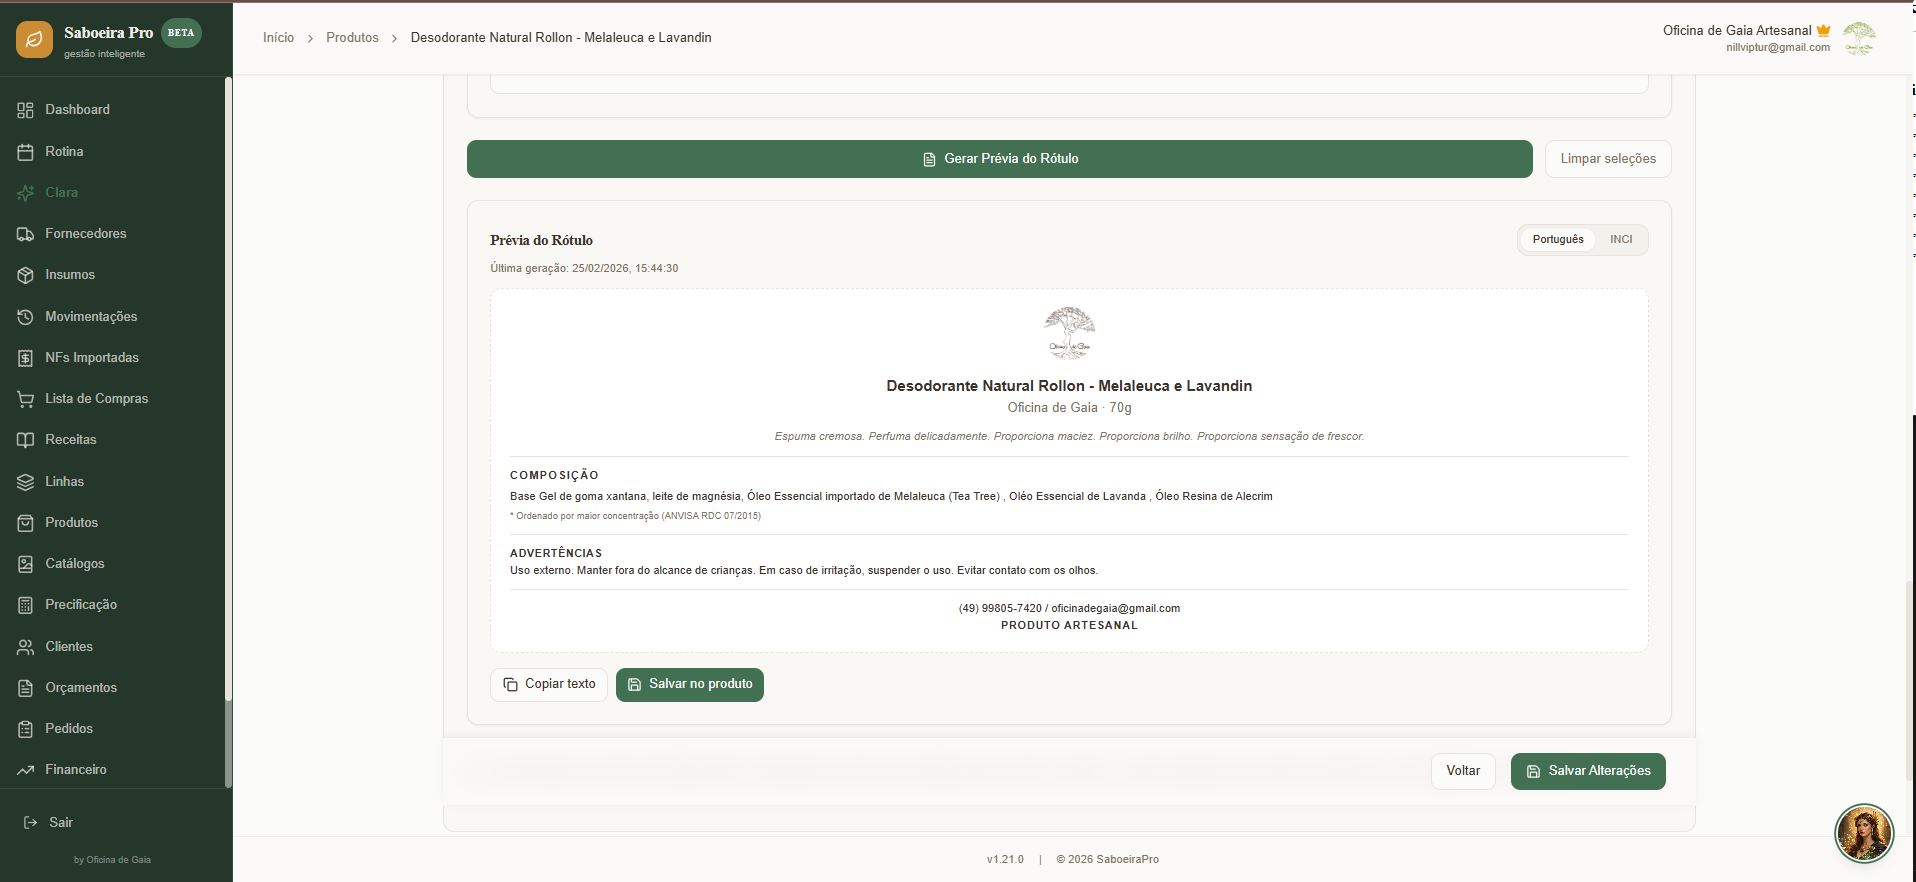Click the Rotina calendar icon
The width and height of the screenshot is (1916, 882).
pyautogui.click(x=26, y=152)
